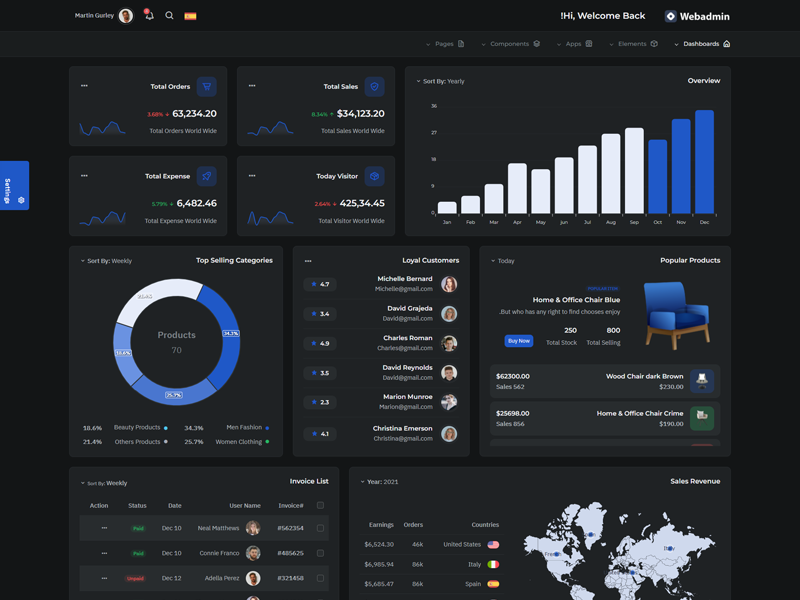Open the Dashboards menu

click(702, 44)
